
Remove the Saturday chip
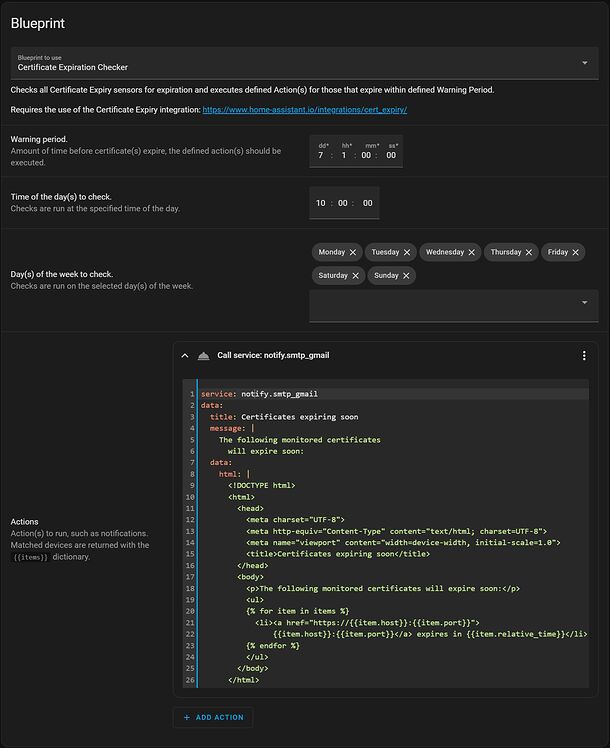[x=355, y=276]
